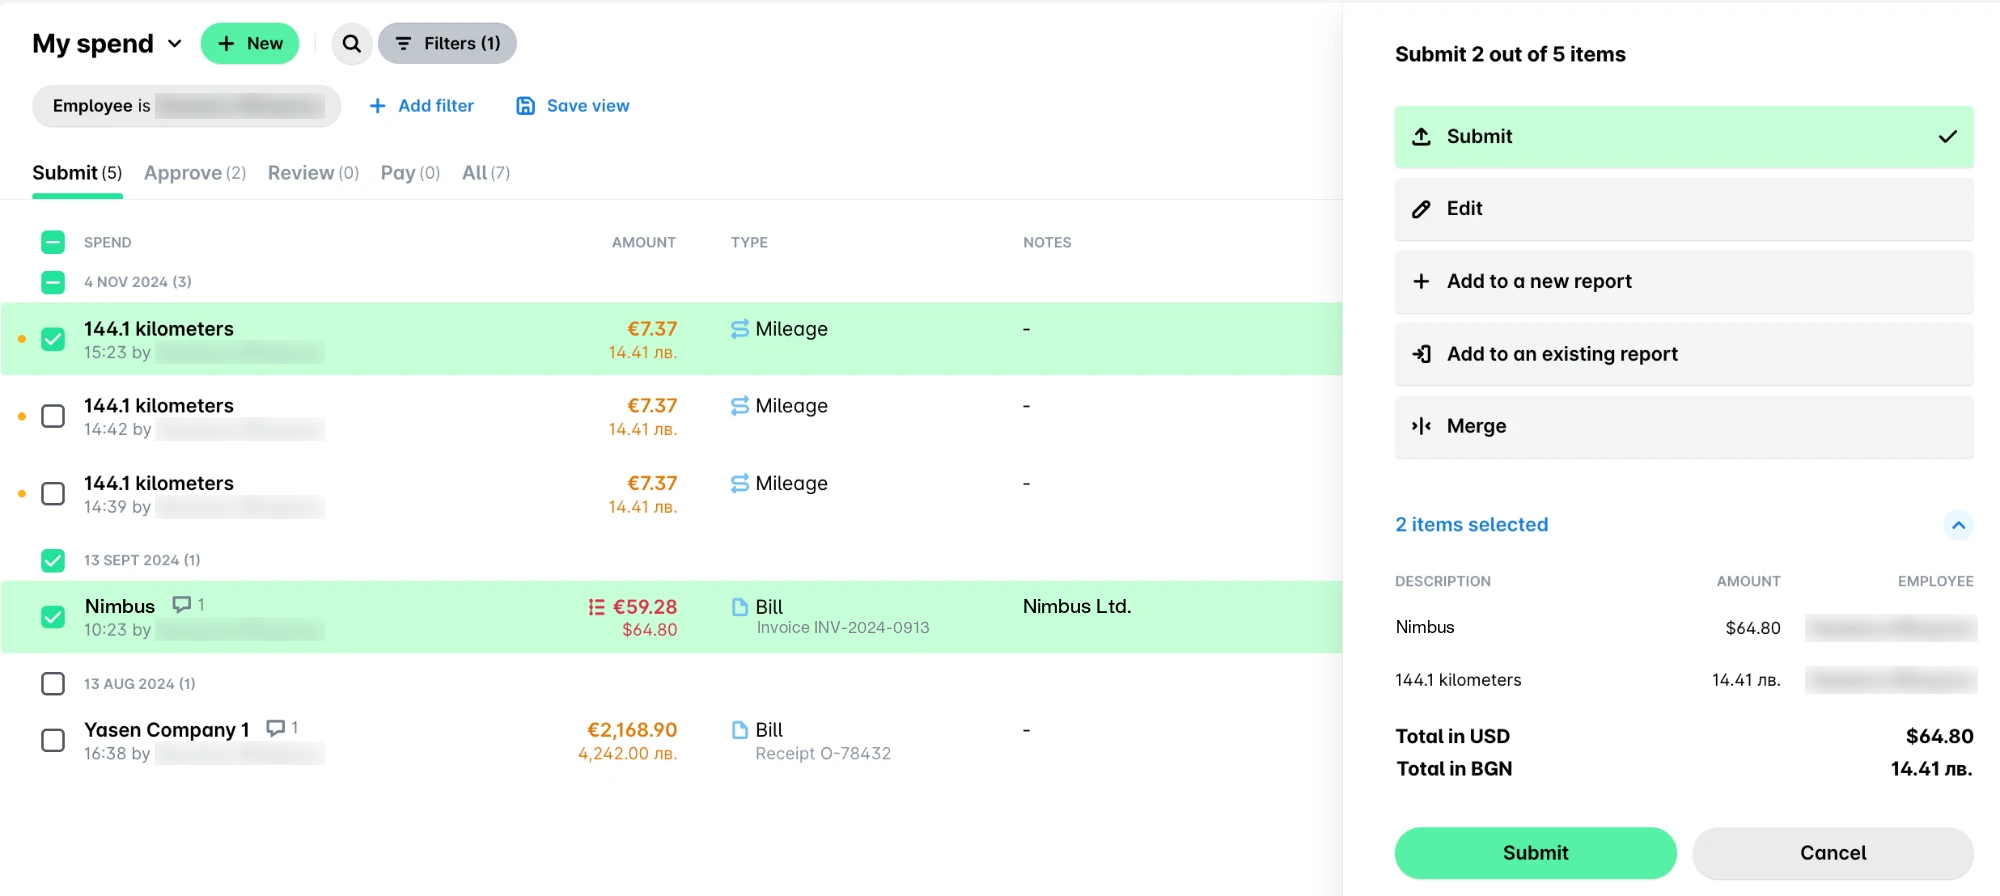Switch to the Review (0) tab
2000x896 pixels.
point(313,173)
